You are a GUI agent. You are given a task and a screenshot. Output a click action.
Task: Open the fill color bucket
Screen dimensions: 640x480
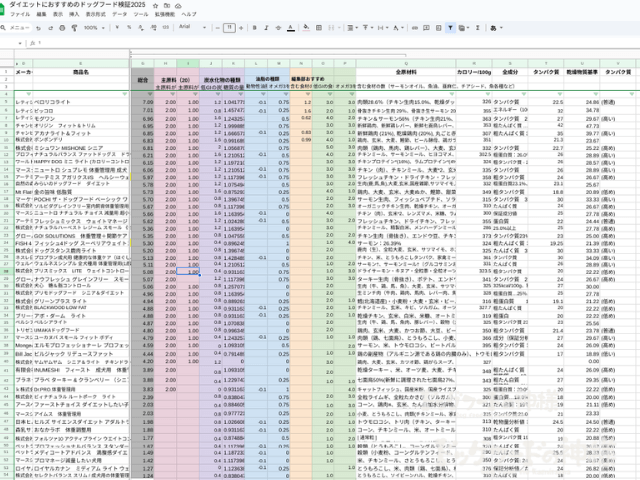(x=307, y=27)
